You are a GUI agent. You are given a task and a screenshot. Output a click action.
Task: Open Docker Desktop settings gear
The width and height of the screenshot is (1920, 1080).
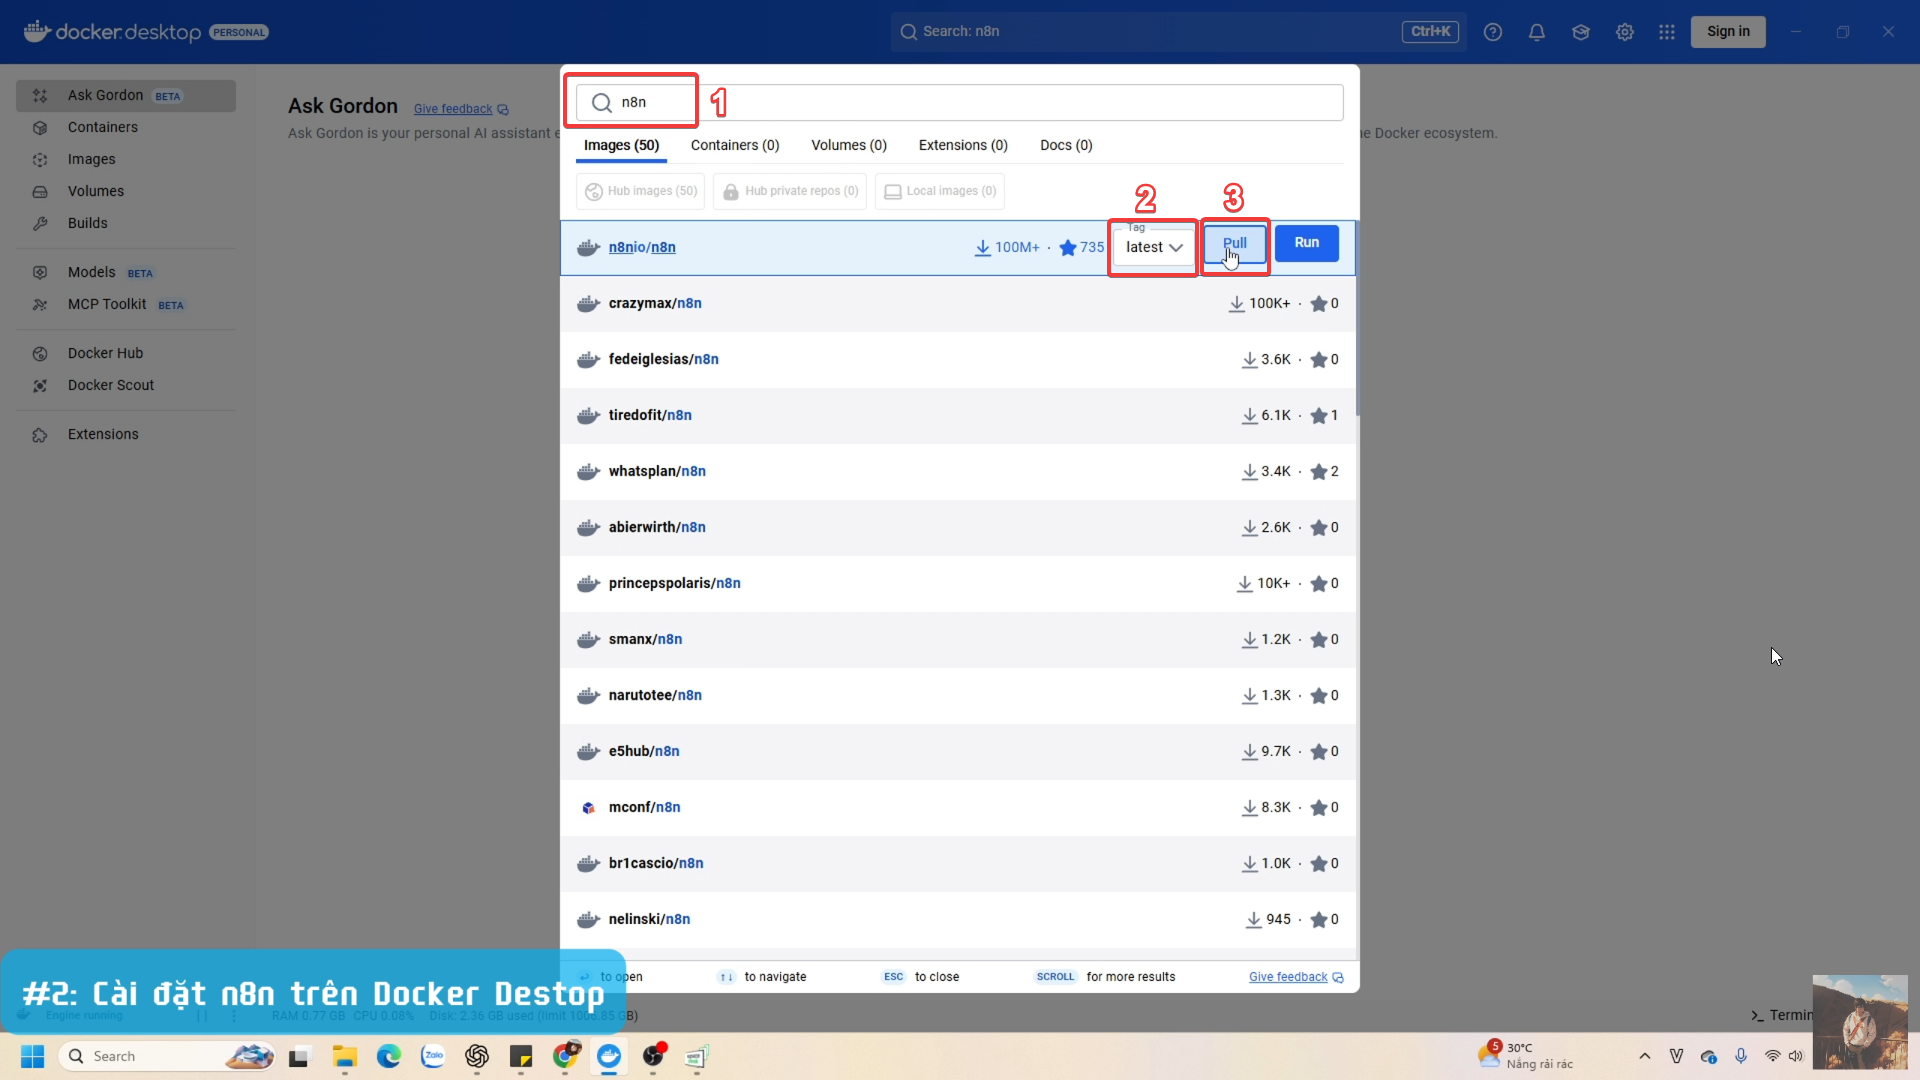pyautogui.click(x=1625, y=32)
